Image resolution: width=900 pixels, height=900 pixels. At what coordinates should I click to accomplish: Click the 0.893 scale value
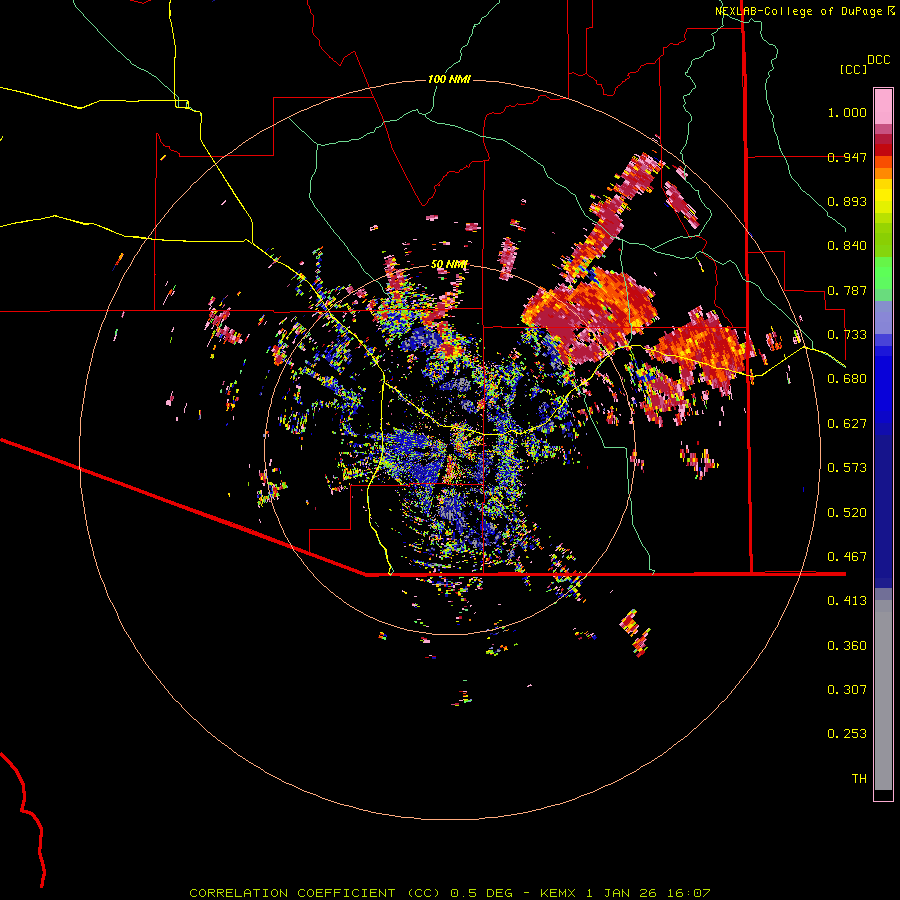(x=847, y=201)
